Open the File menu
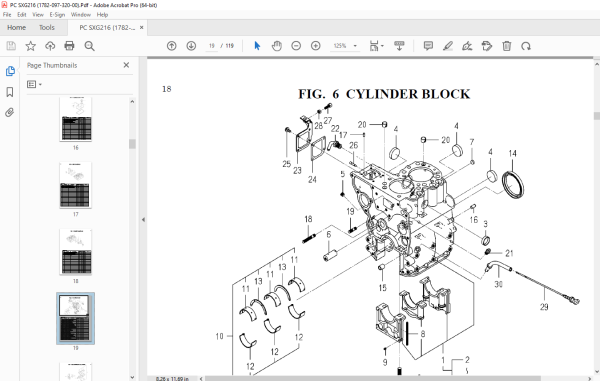The height and width of the screenshot is (381, 600). [x=7, y=15]
